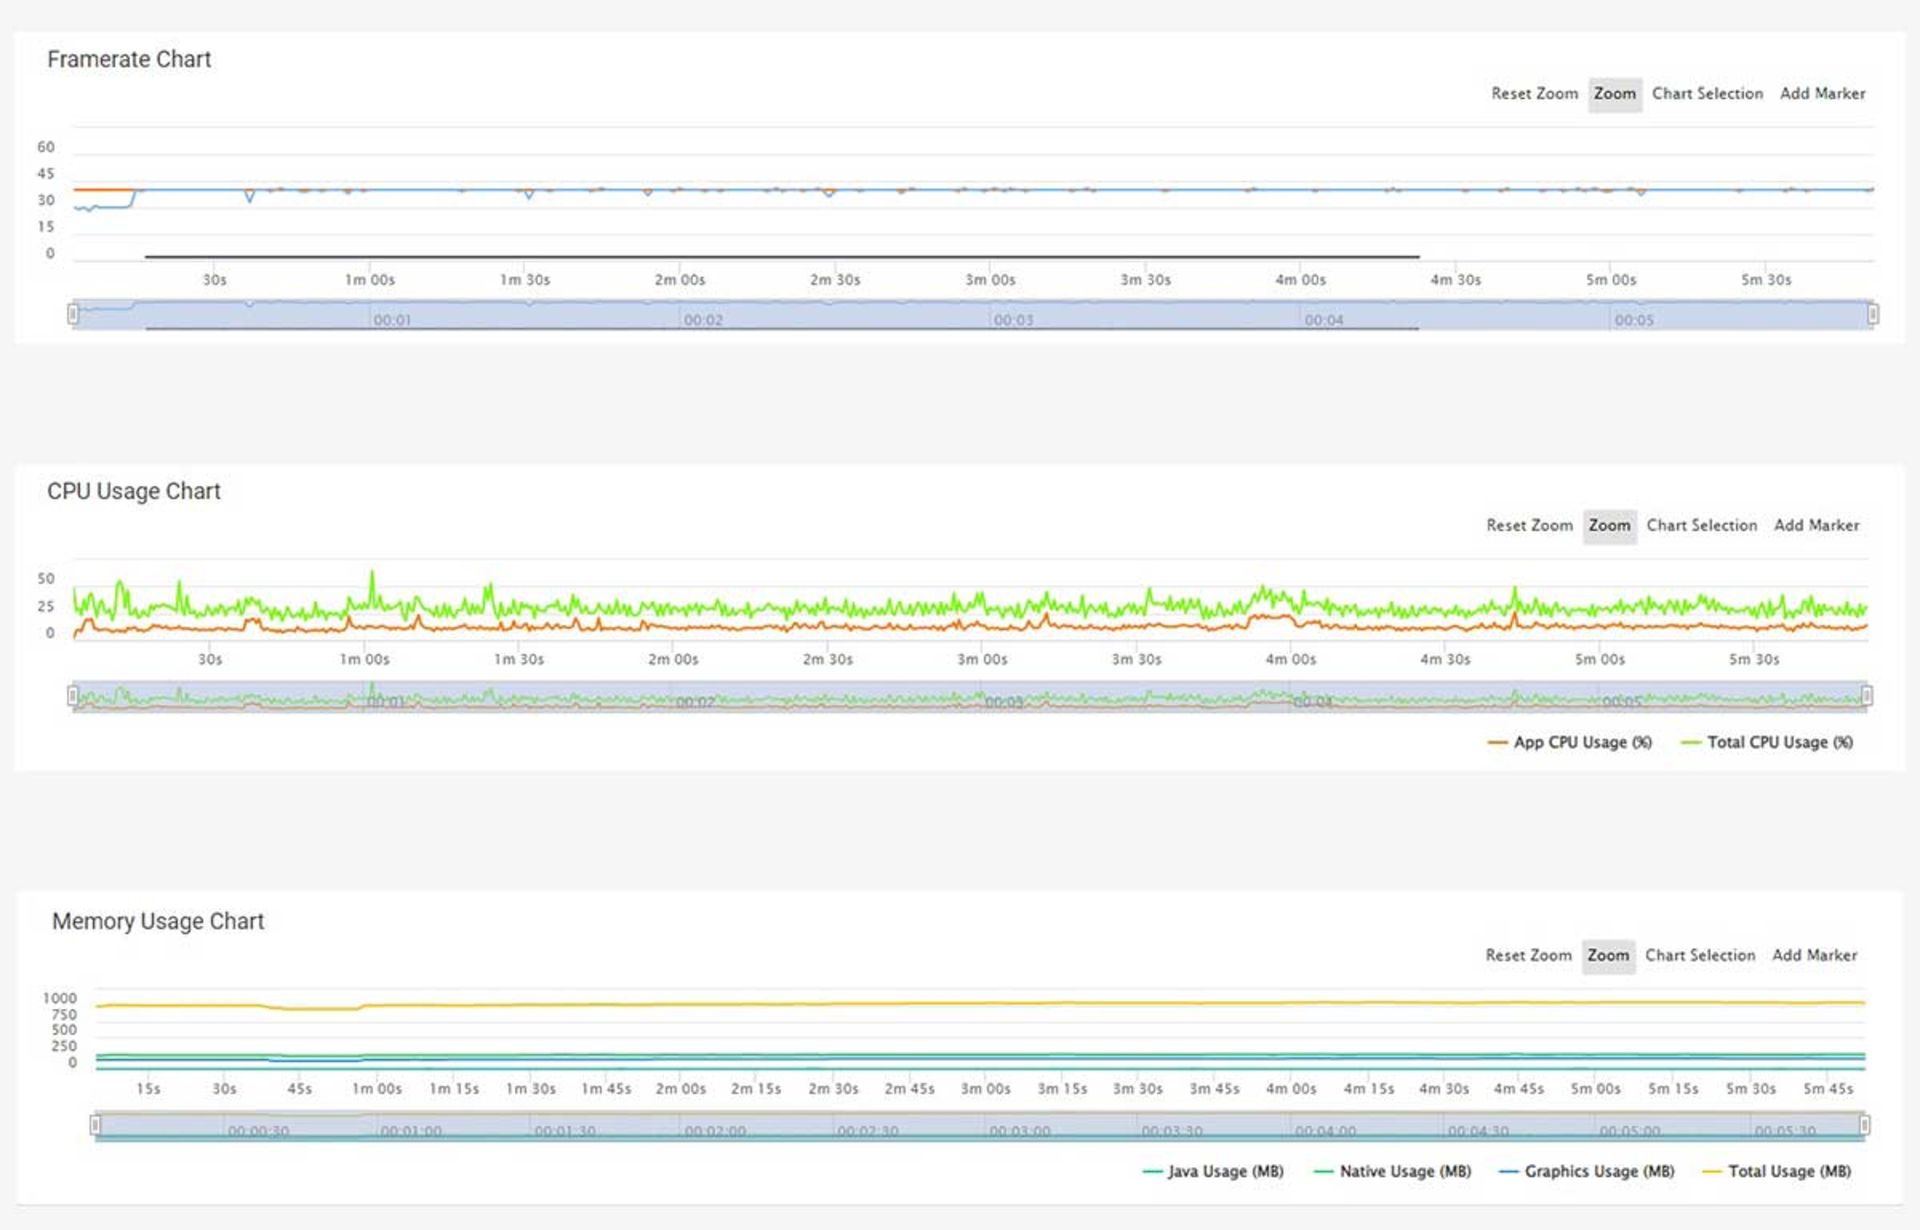Click the Framerate Chart title
The image size is (1920, 1230).
coord(129,59)
